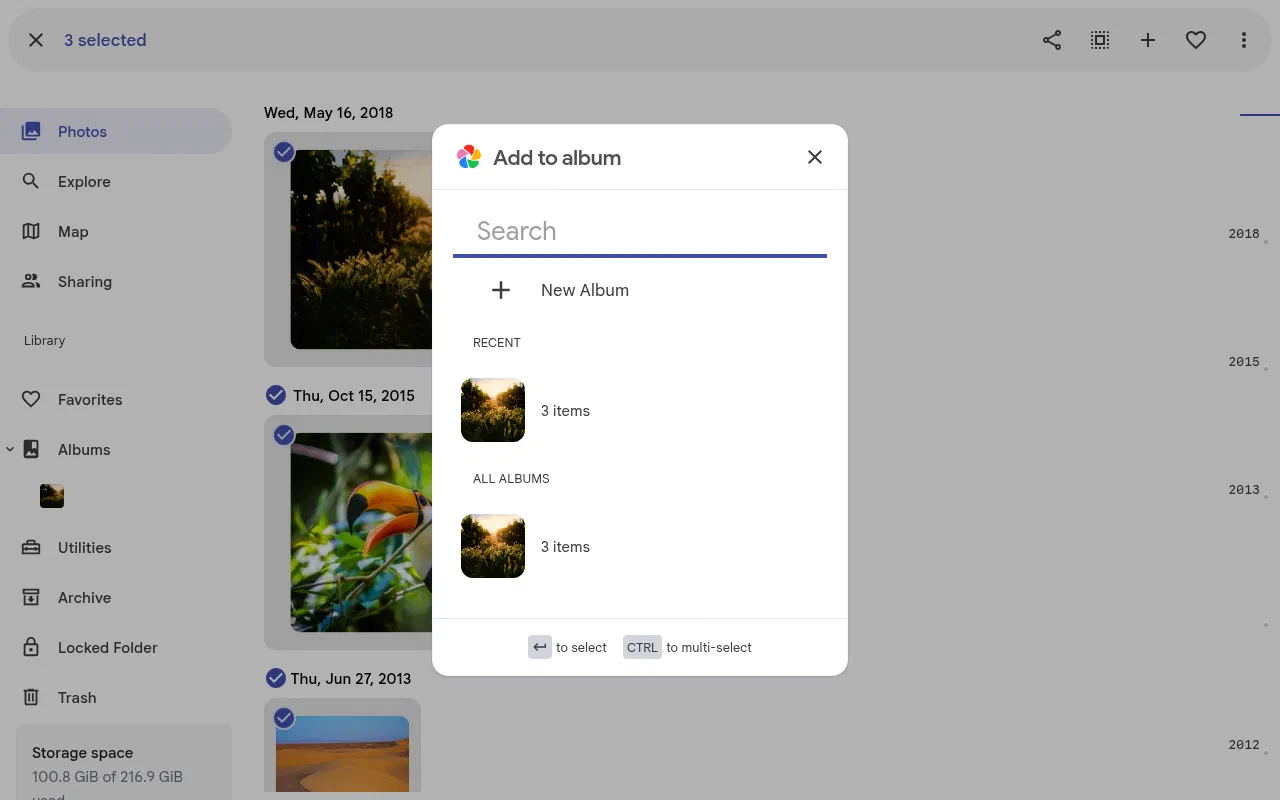Click the Search field in the album dialog

640,231
